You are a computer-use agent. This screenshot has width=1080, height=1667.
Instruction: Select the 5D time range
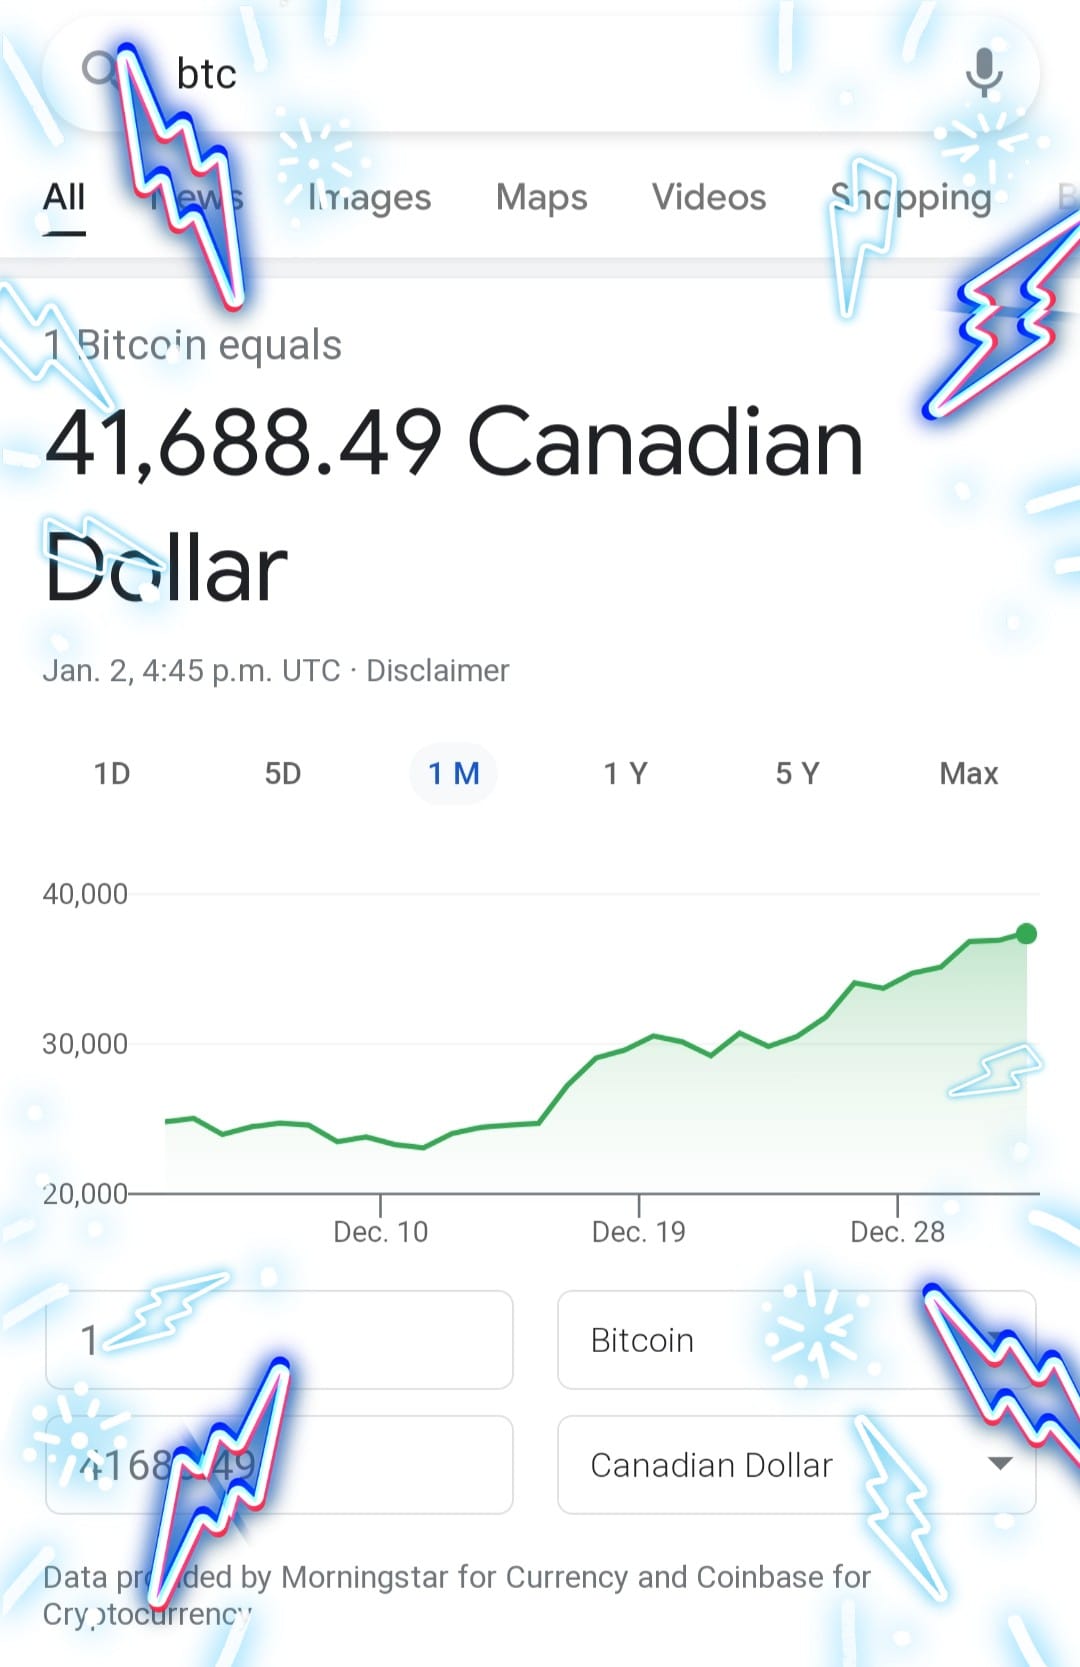[283, 773]
